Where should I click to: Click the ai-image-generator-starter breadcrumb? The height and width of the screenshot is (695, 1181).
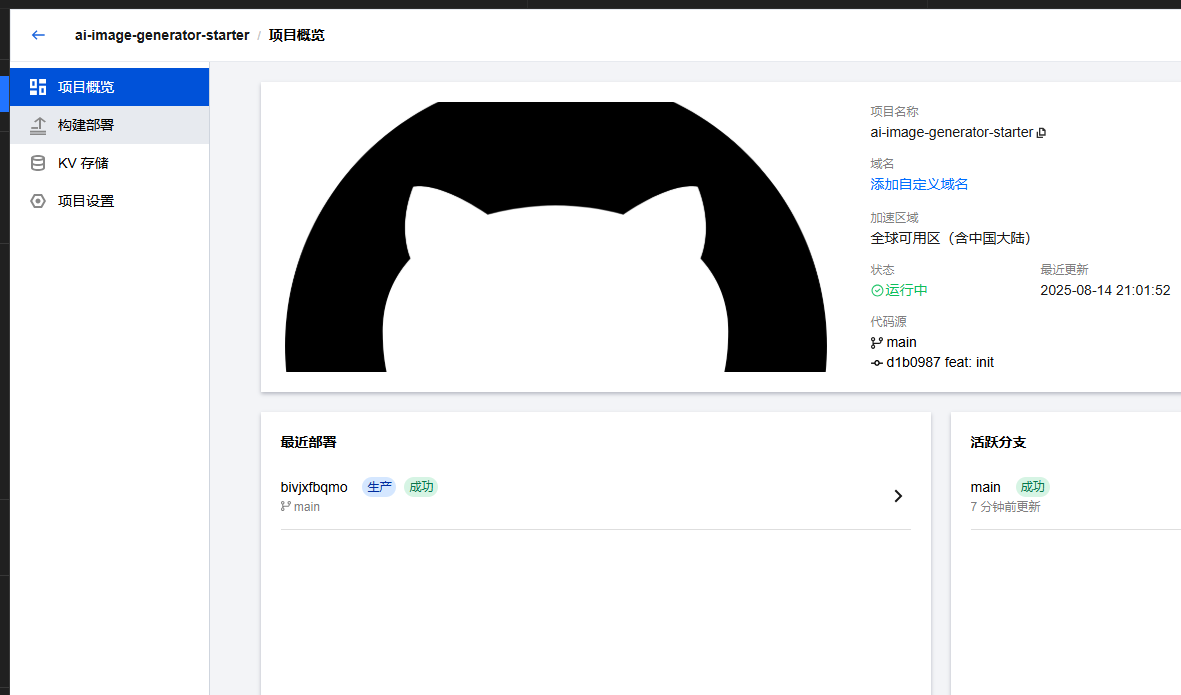point(162,35)
